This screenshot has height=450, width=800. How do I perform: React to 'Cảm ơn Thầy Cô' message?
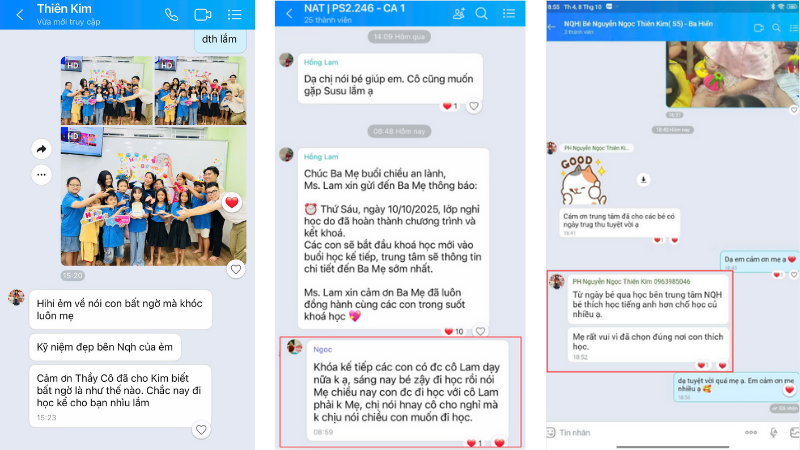(x=201, y=430)
